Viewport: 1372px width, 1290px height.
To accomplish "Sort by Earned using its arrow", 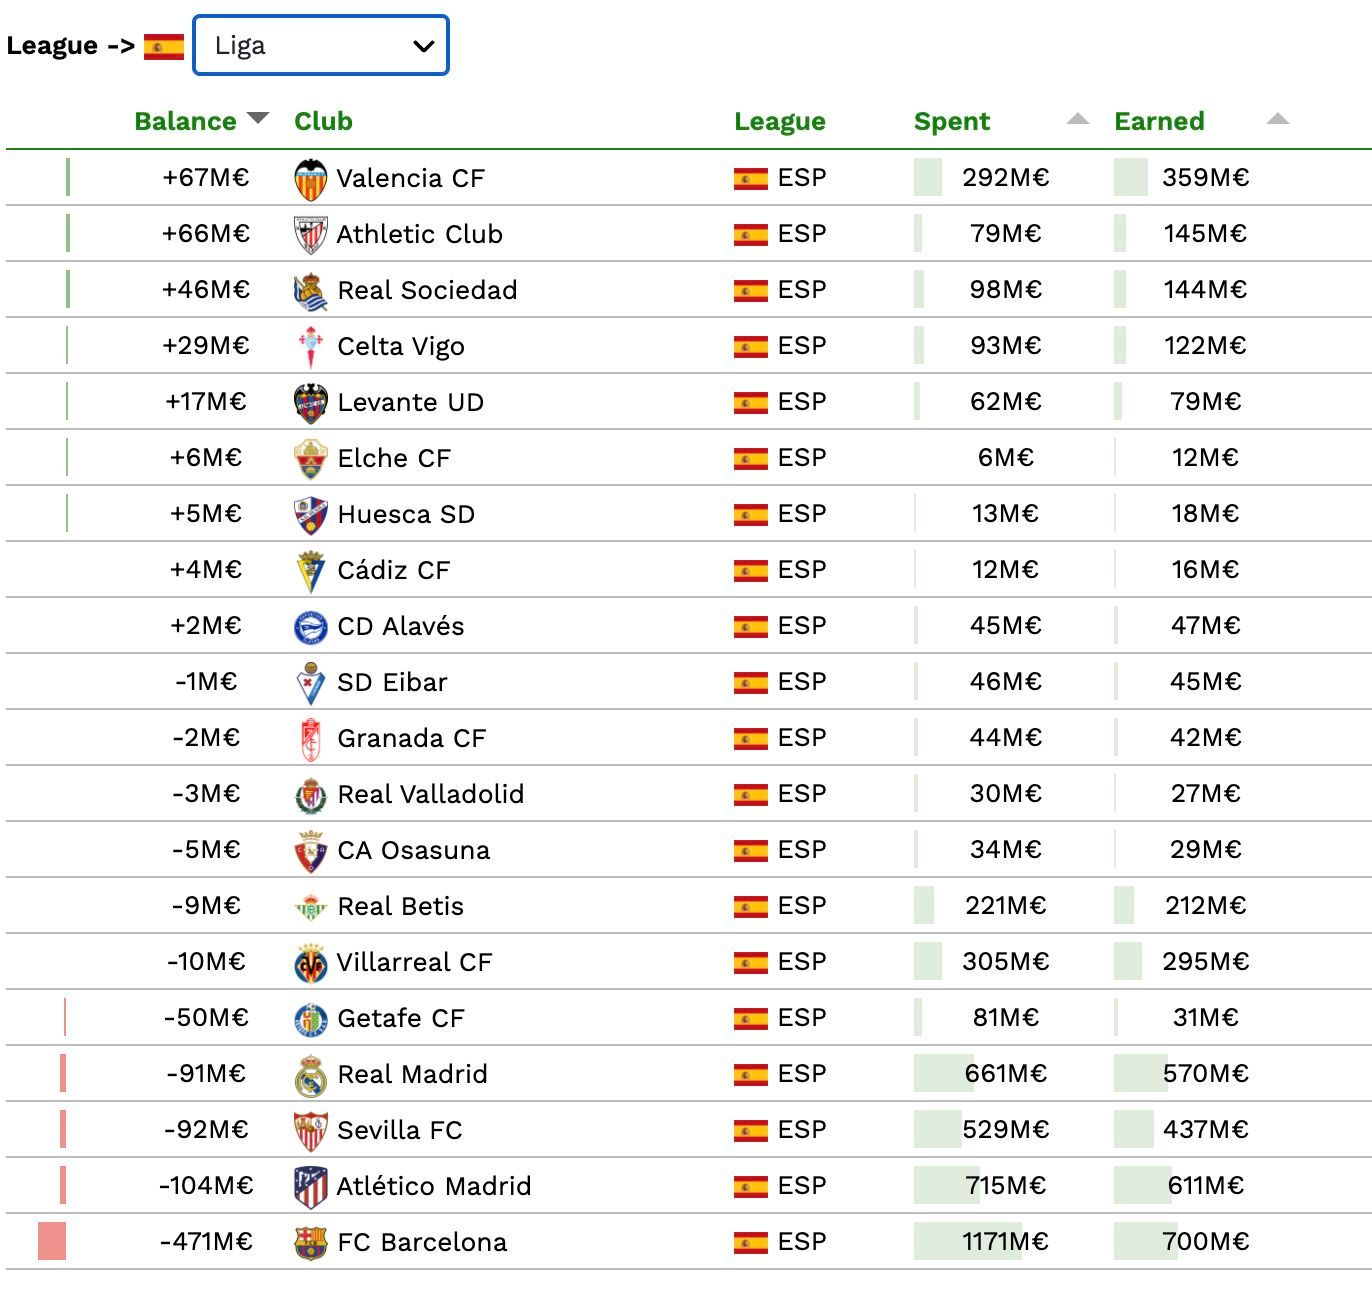I will [1277, 119].
